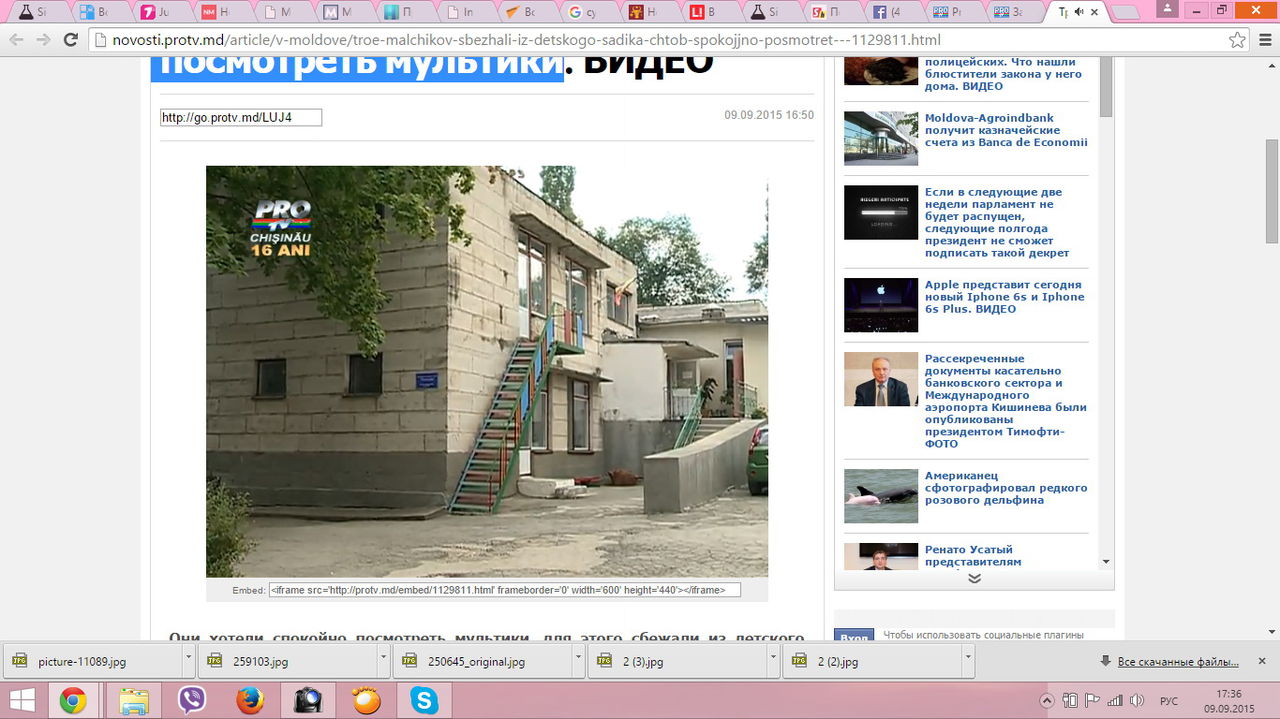Click the network signal tray icon

point(1113,700)
